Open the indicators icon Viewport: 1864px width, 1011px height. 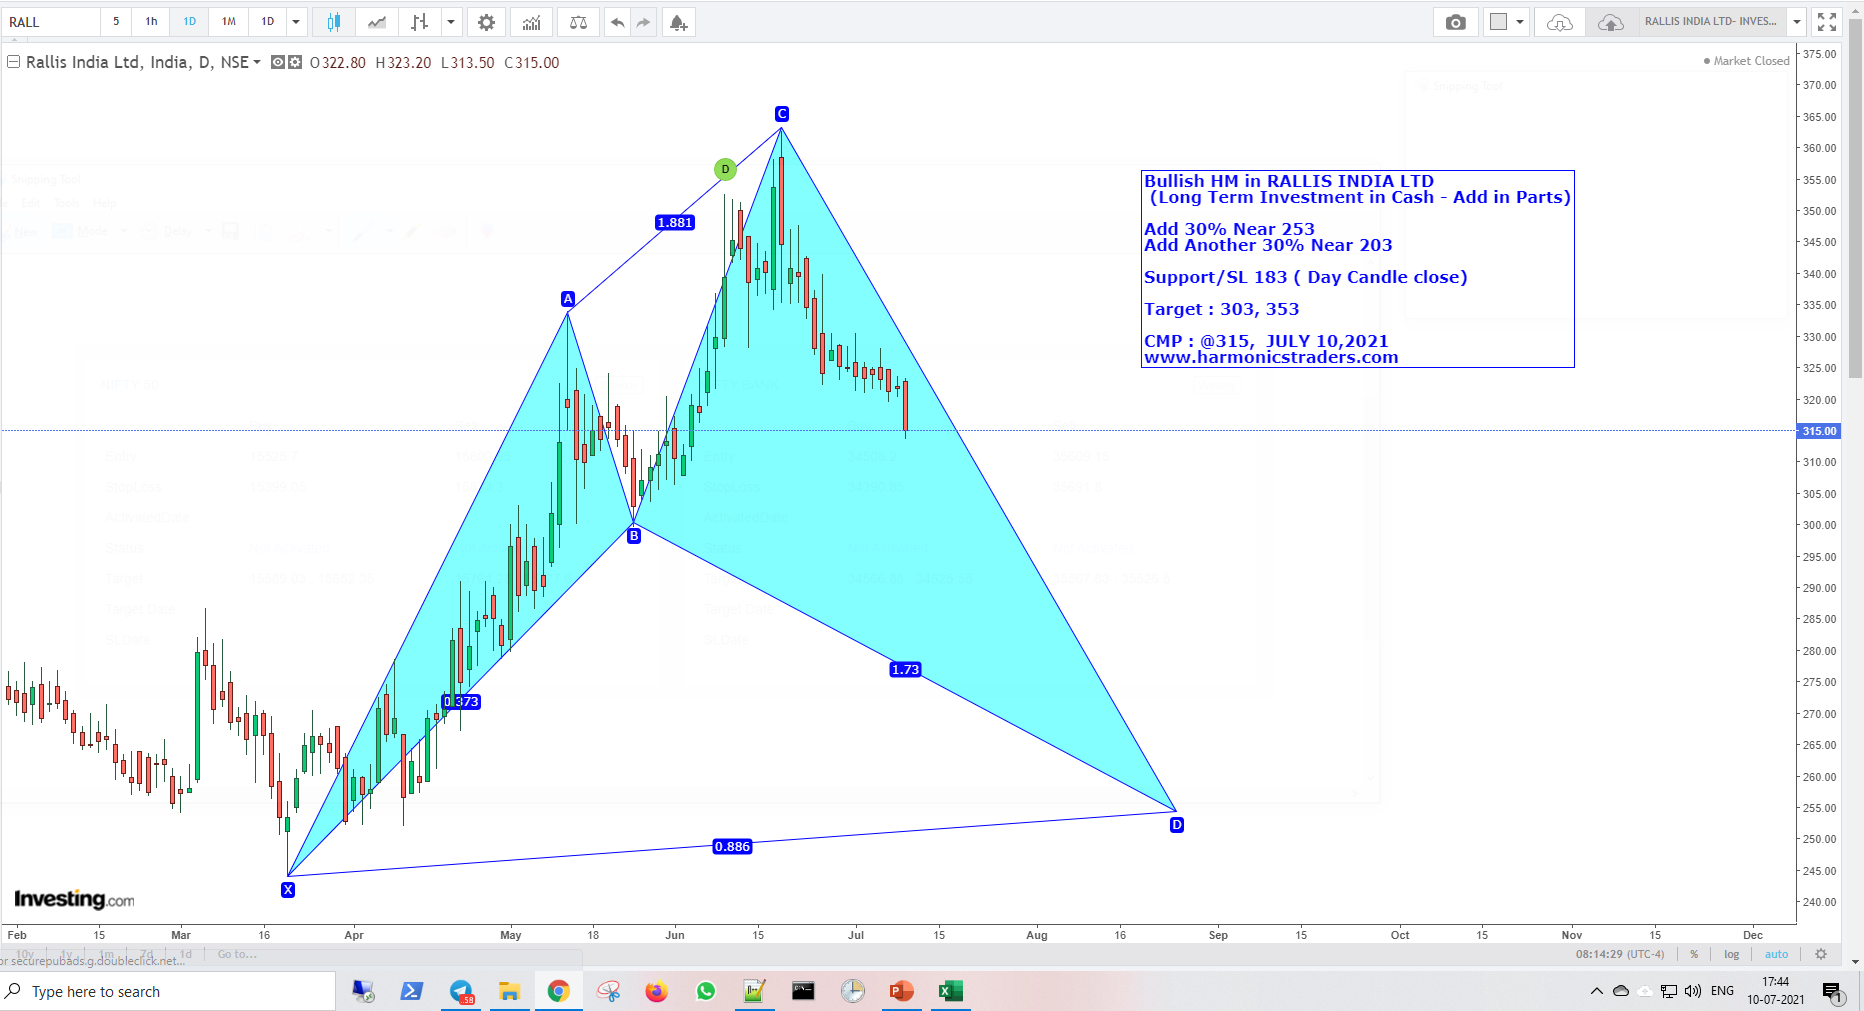[532, 22]
